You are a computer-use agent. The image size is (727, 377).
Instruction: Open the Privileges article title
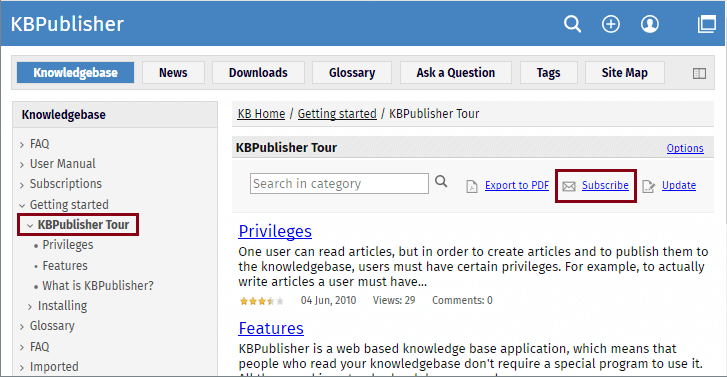(275, 231)
